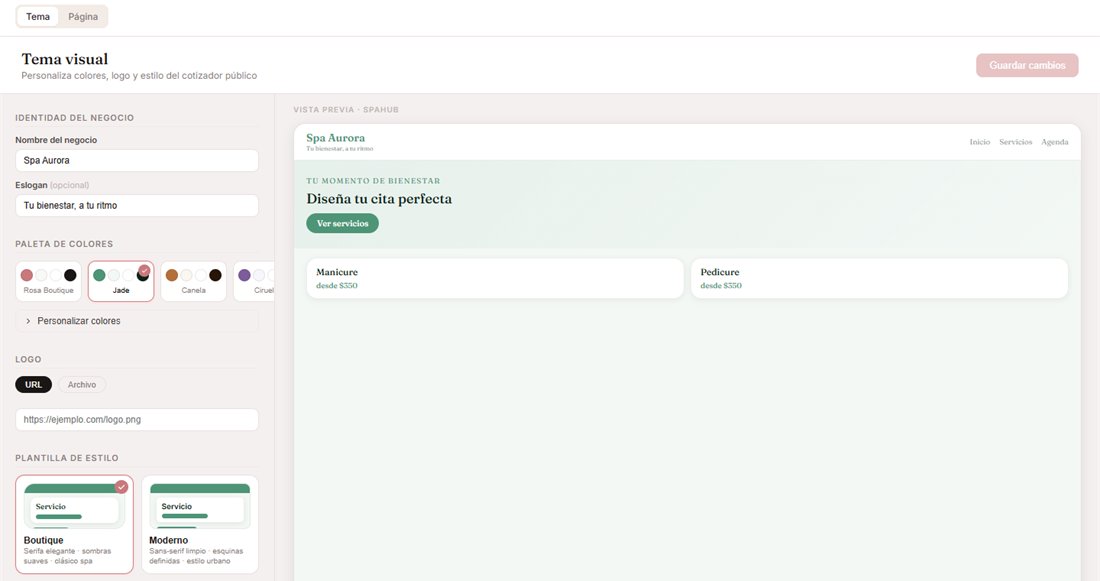Expand Personalizar colores section
The width and height of the screenshot is (1100, 581).
click(137, 321)
